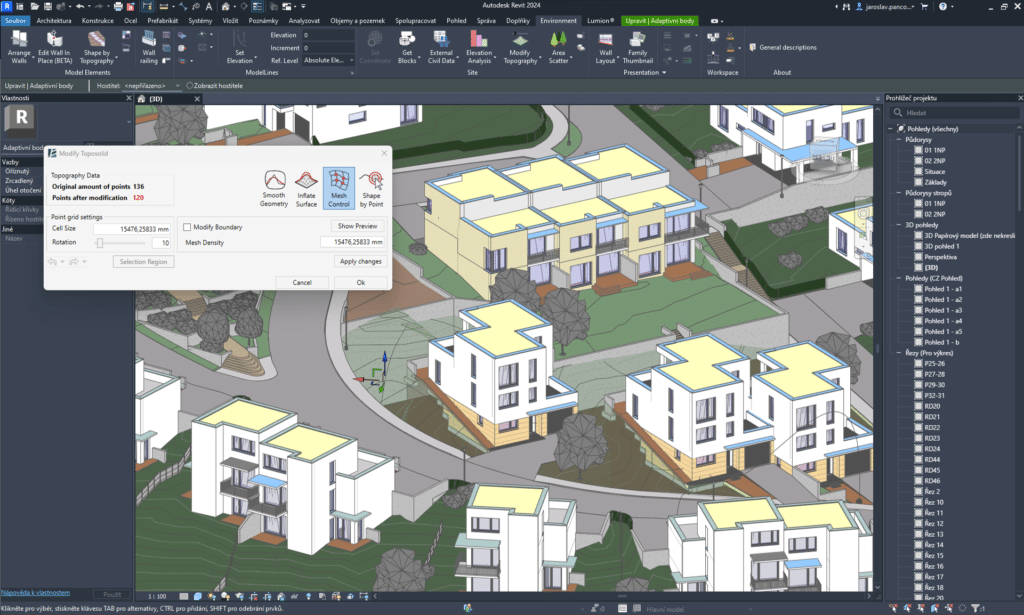Image resolution: width=1024 pixels, height=615 pixels.
Task: Open the Wall Layout tool
Action: pos(605,47)
